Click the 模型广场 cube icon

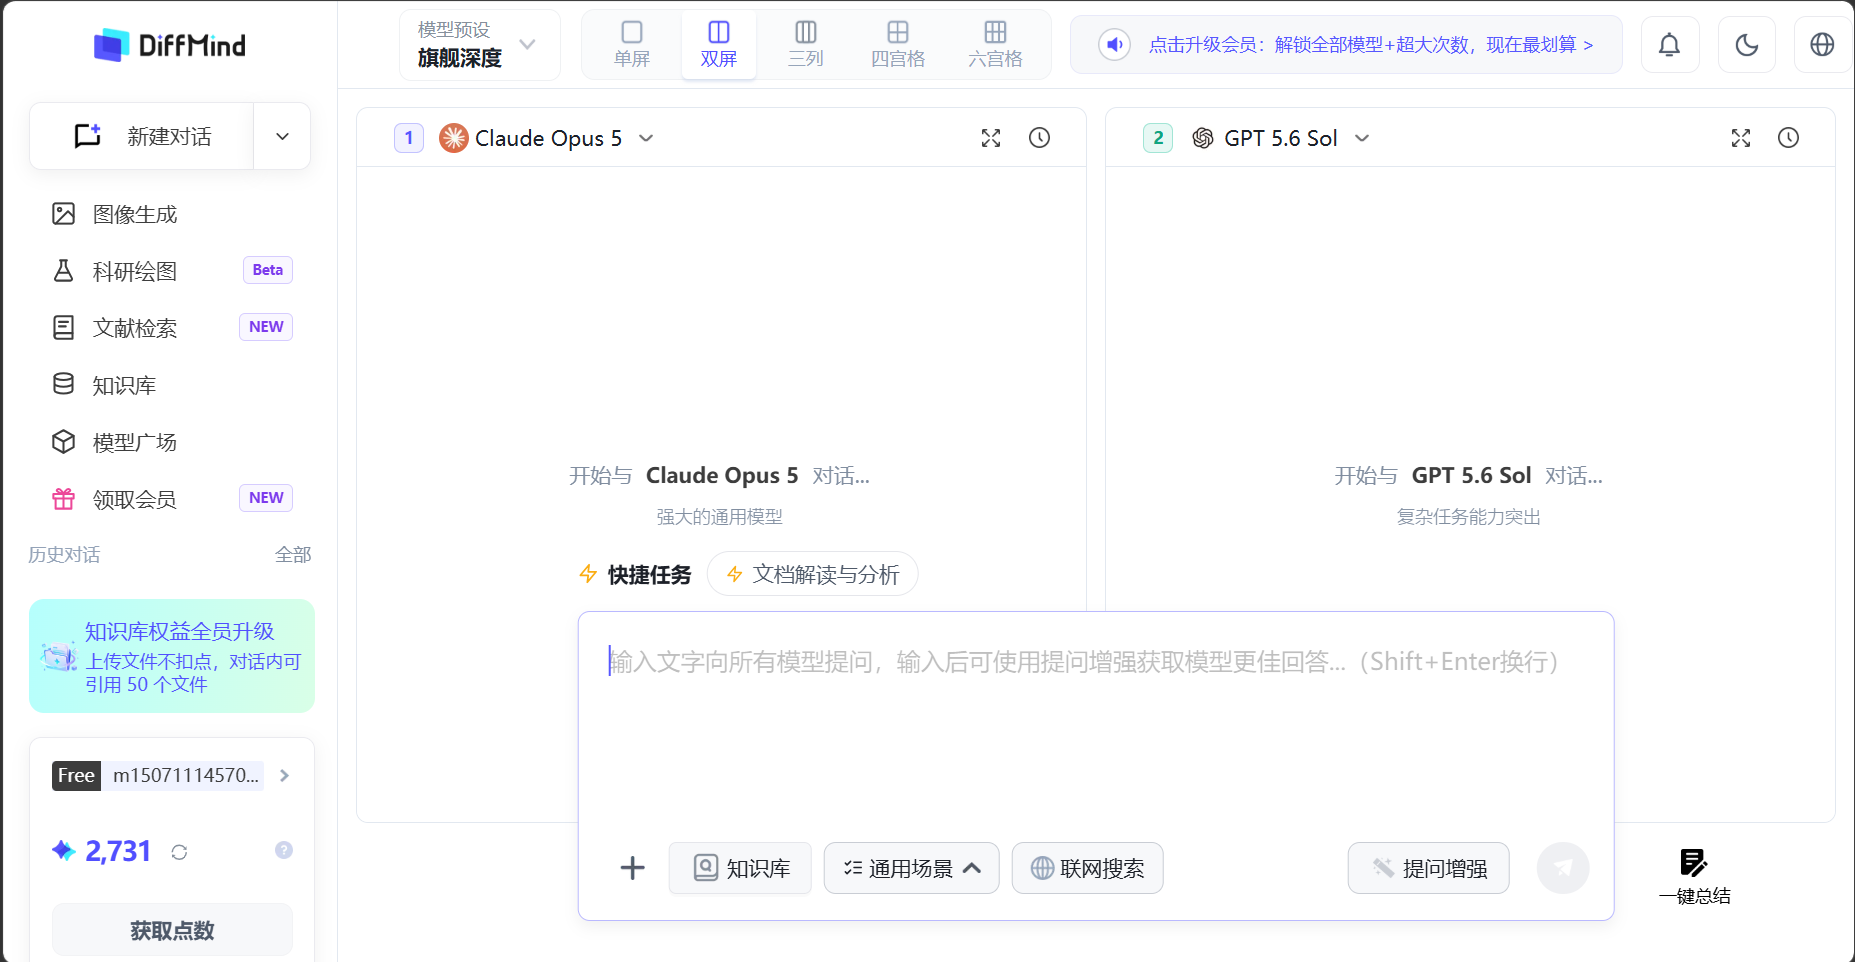point(64,442)
